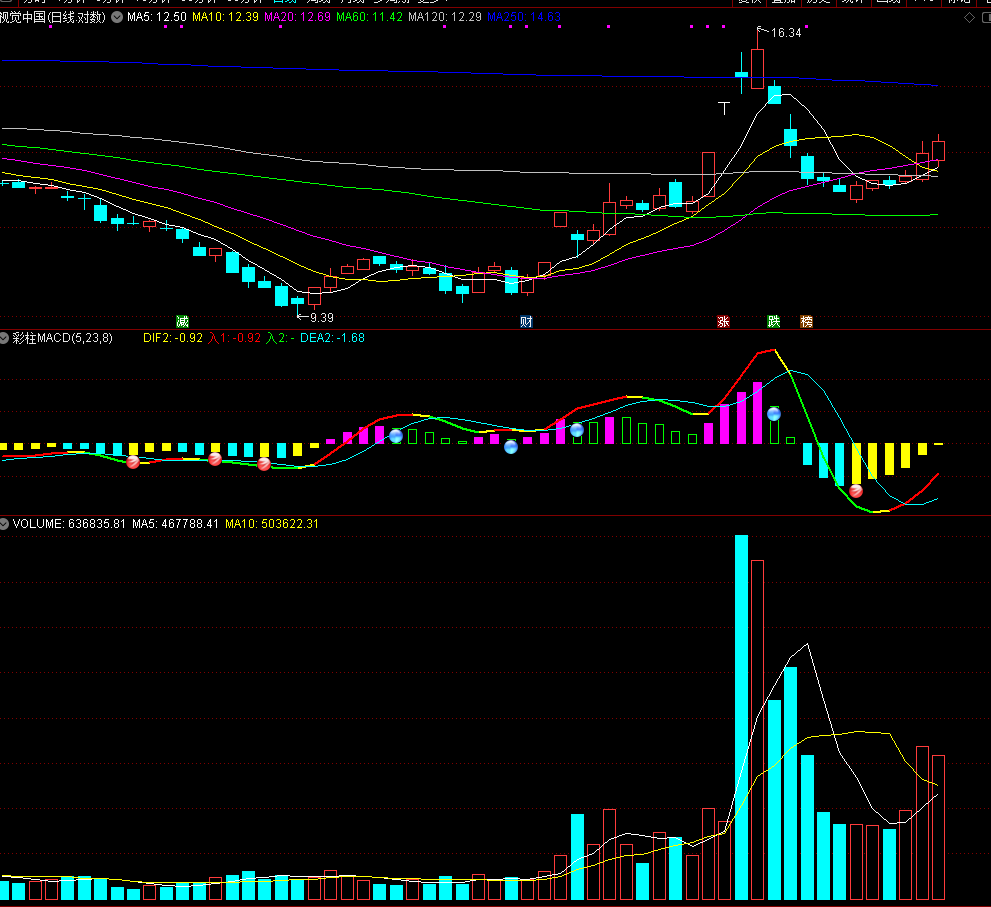Click the 9.39 low price label
Viewport: 991px width, 907px height.
tap(322, 317)
